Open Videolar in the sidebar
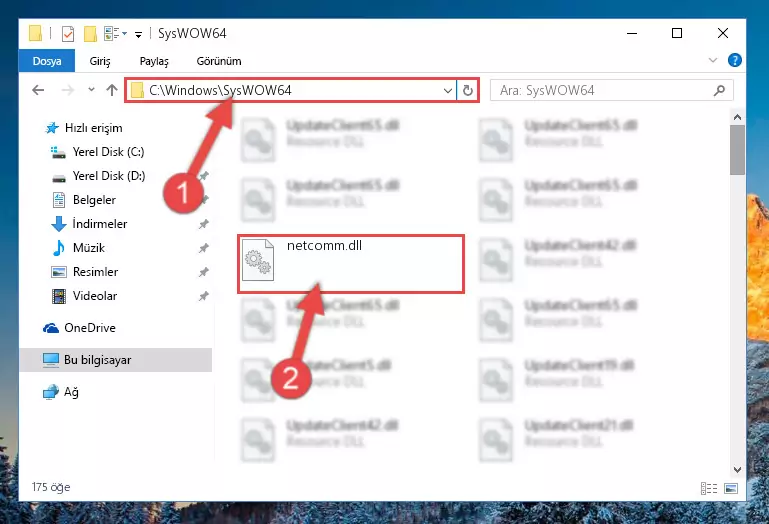 pyautogui.click(x=95, y=296)
